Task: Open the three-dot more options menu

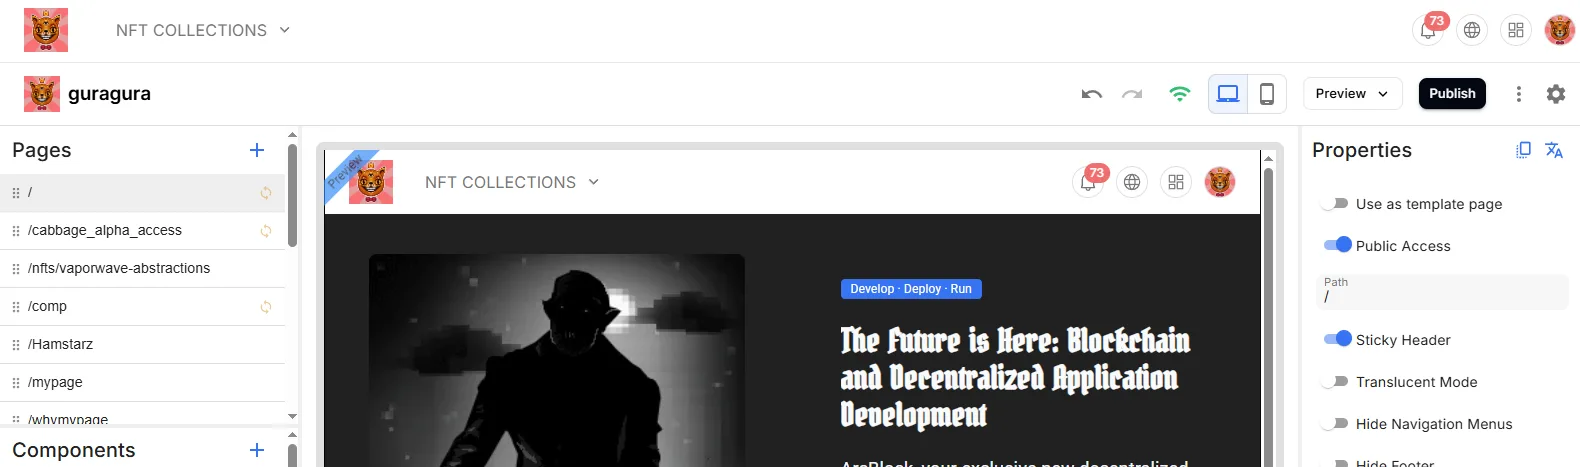Action: pos(1518,94)
